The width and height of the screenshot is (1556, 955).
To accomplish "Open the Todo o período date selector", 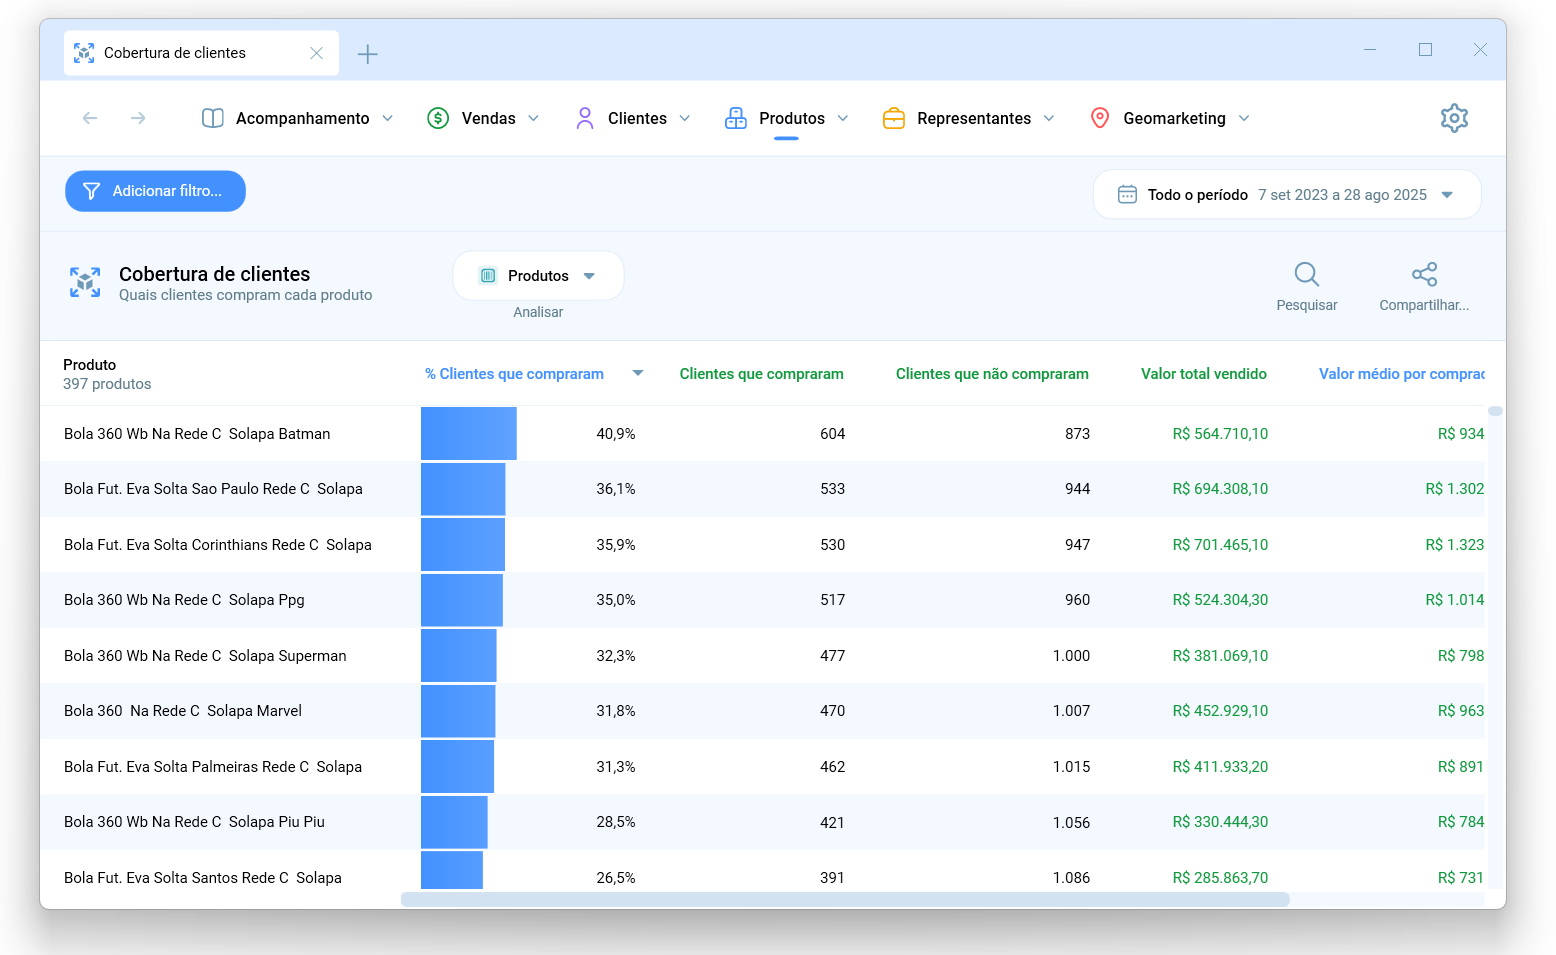I will (1286, 195).
